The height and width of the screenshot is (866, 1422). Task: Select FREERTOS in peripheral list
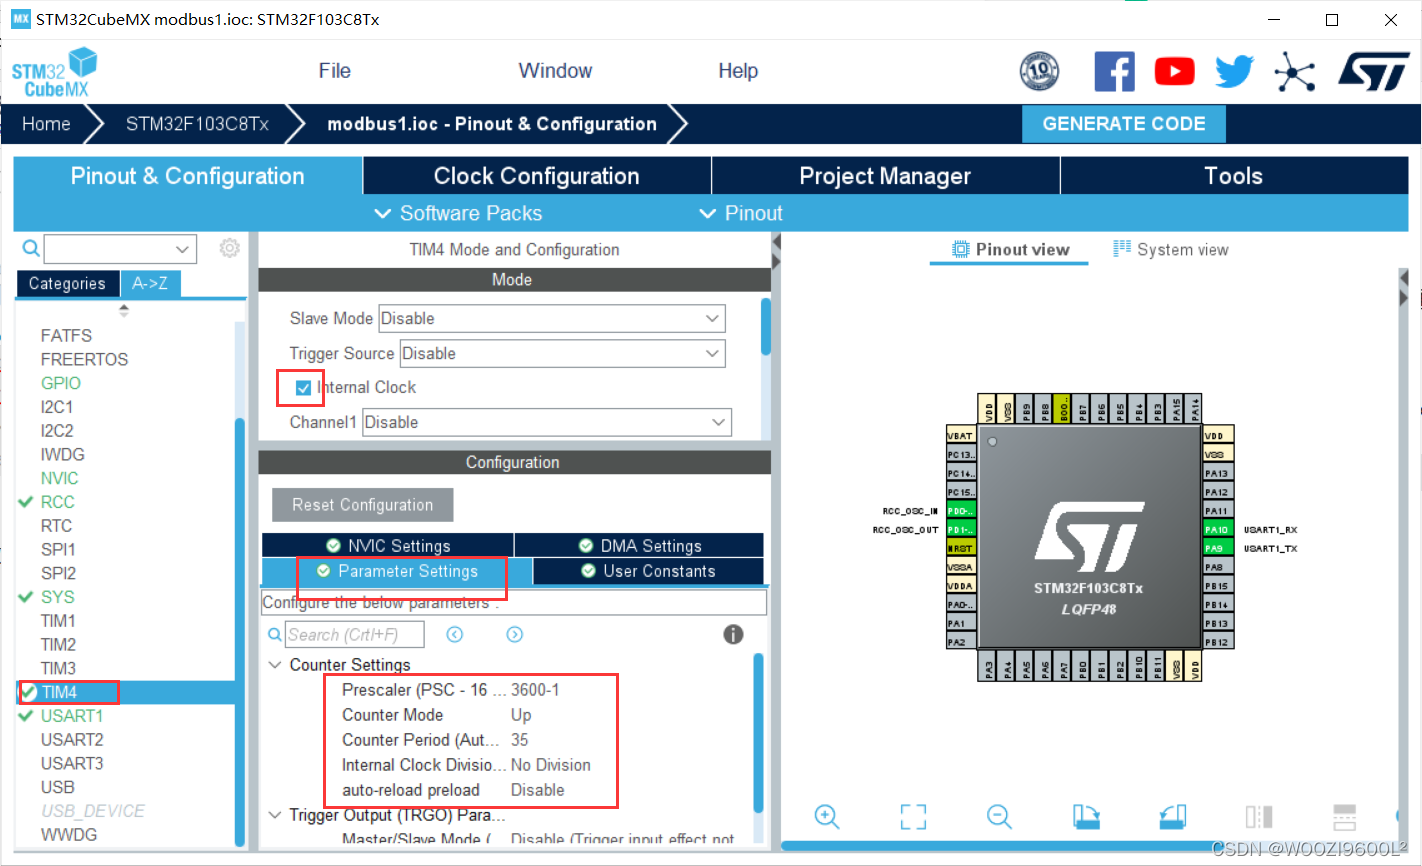click(84, 359)
